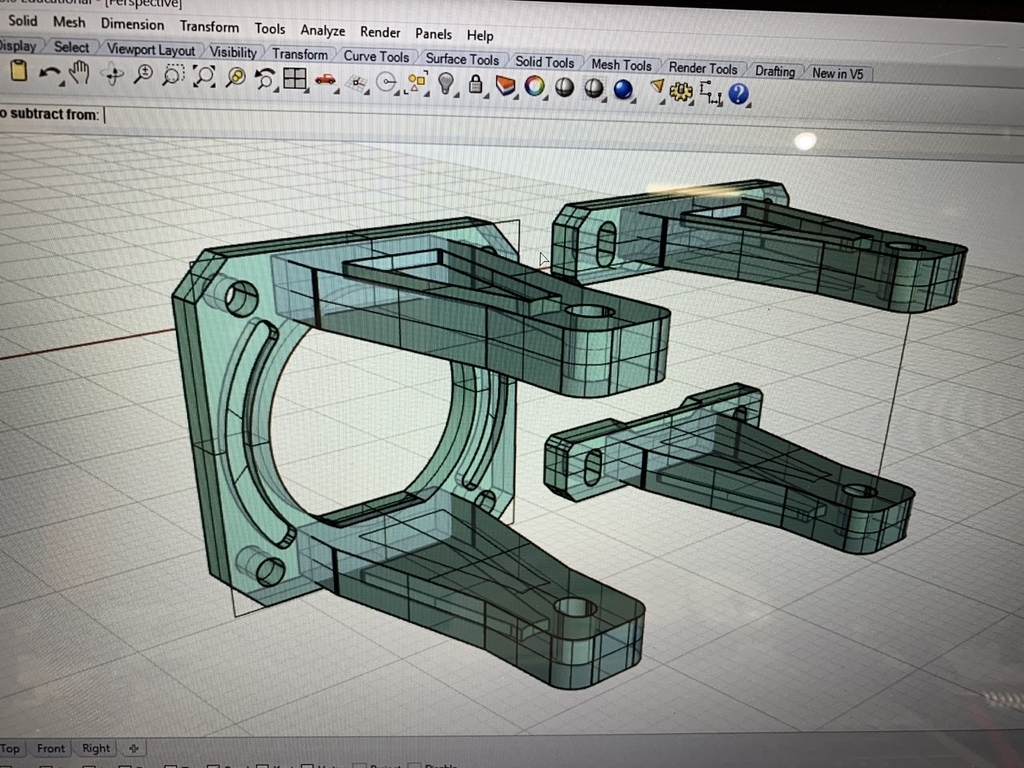Open the color wheel properties icon
This screenshot has height=768, width=1024.
[535, 87]
